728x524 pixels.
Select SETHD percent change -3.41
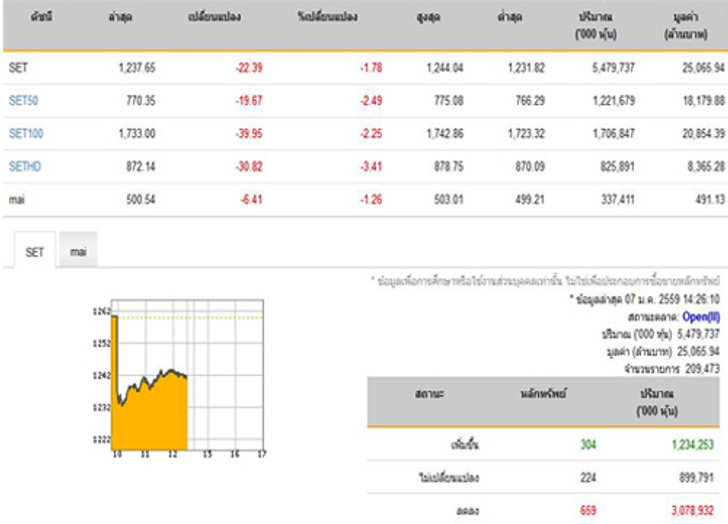pos(371,166)
